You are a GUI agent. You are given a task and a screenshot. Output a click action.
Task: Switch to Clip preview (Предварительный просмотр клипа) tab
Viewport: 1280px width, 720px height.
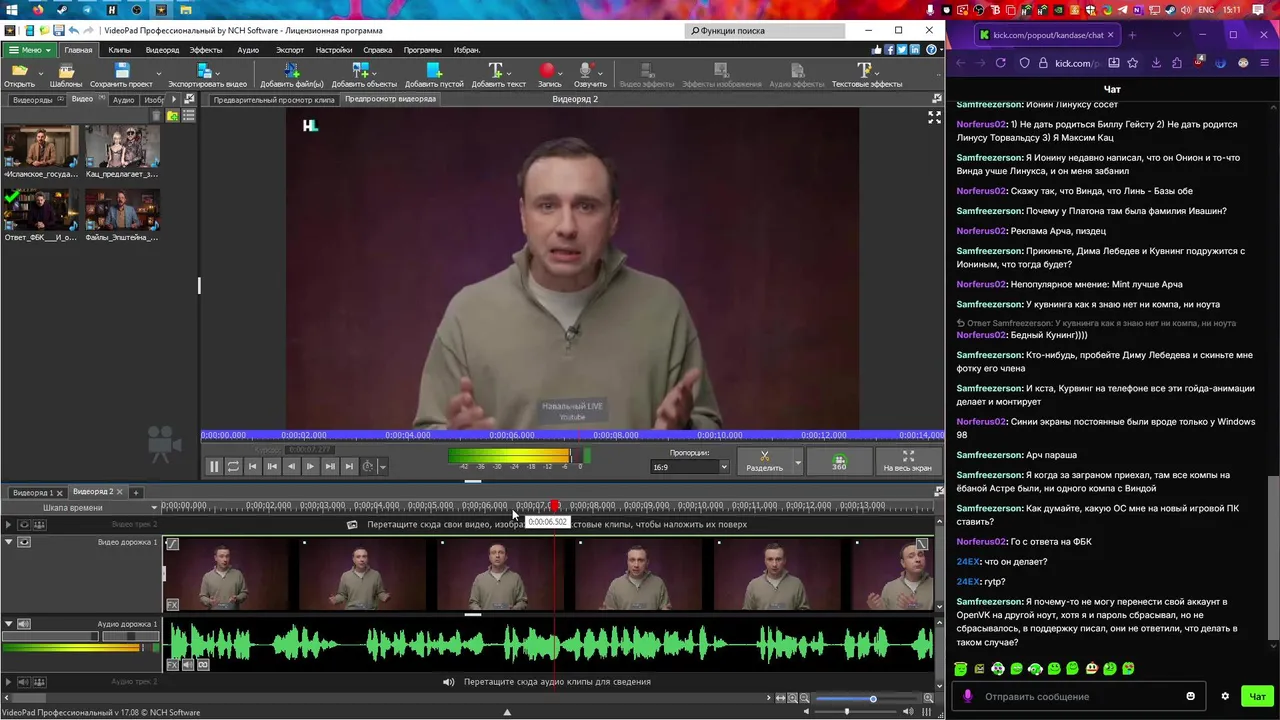[274, 100]
